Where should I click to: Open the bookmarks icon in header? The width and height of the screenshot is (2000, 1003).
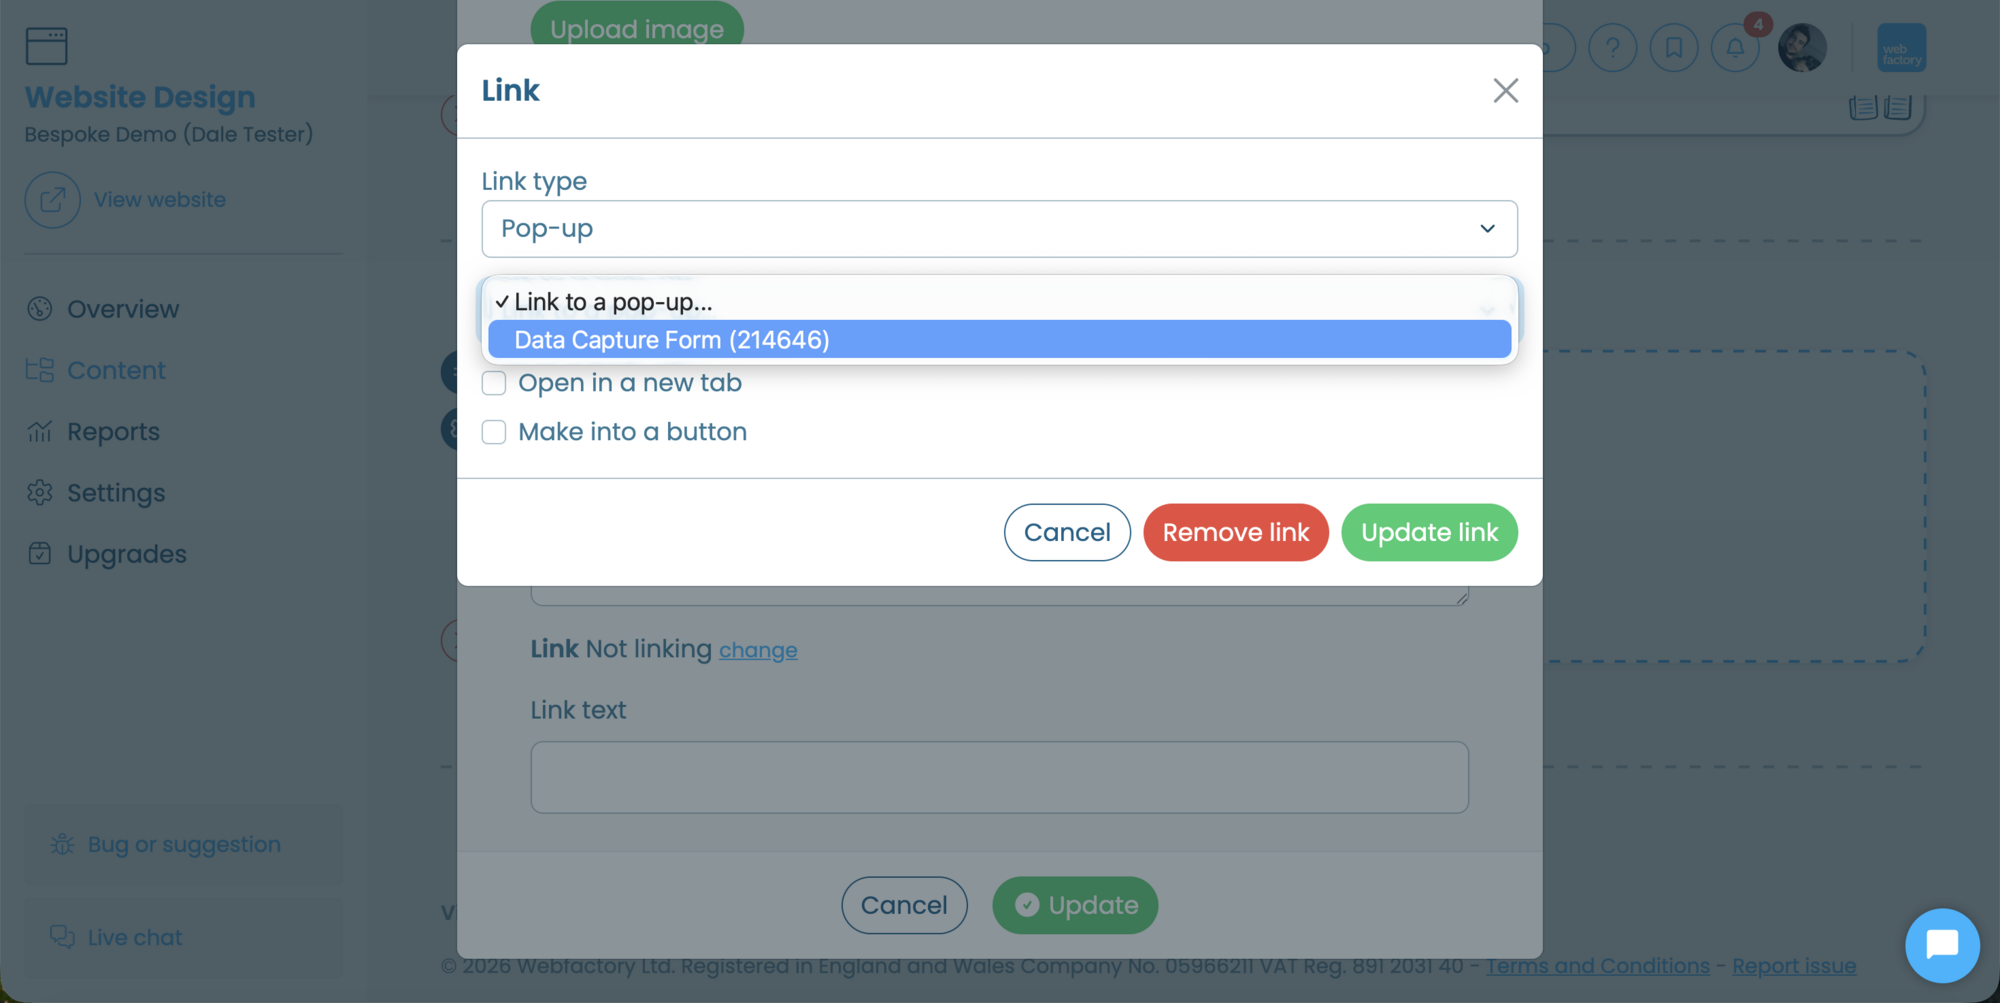pyautogui.click(x=1674, y=47)
